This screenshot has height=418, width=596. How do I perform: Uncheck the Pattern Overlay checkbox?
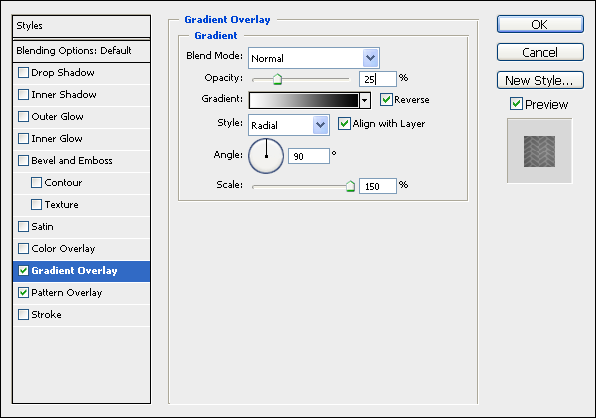(x=23, y=293)
